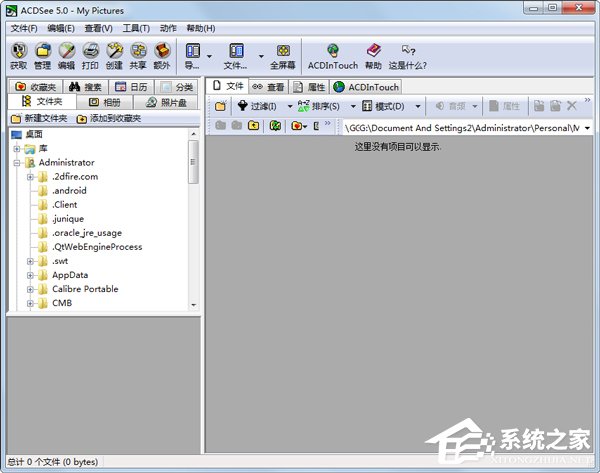Switch to the 收藏夹 tab
600x473 pixels.
[x=35, y=87]
